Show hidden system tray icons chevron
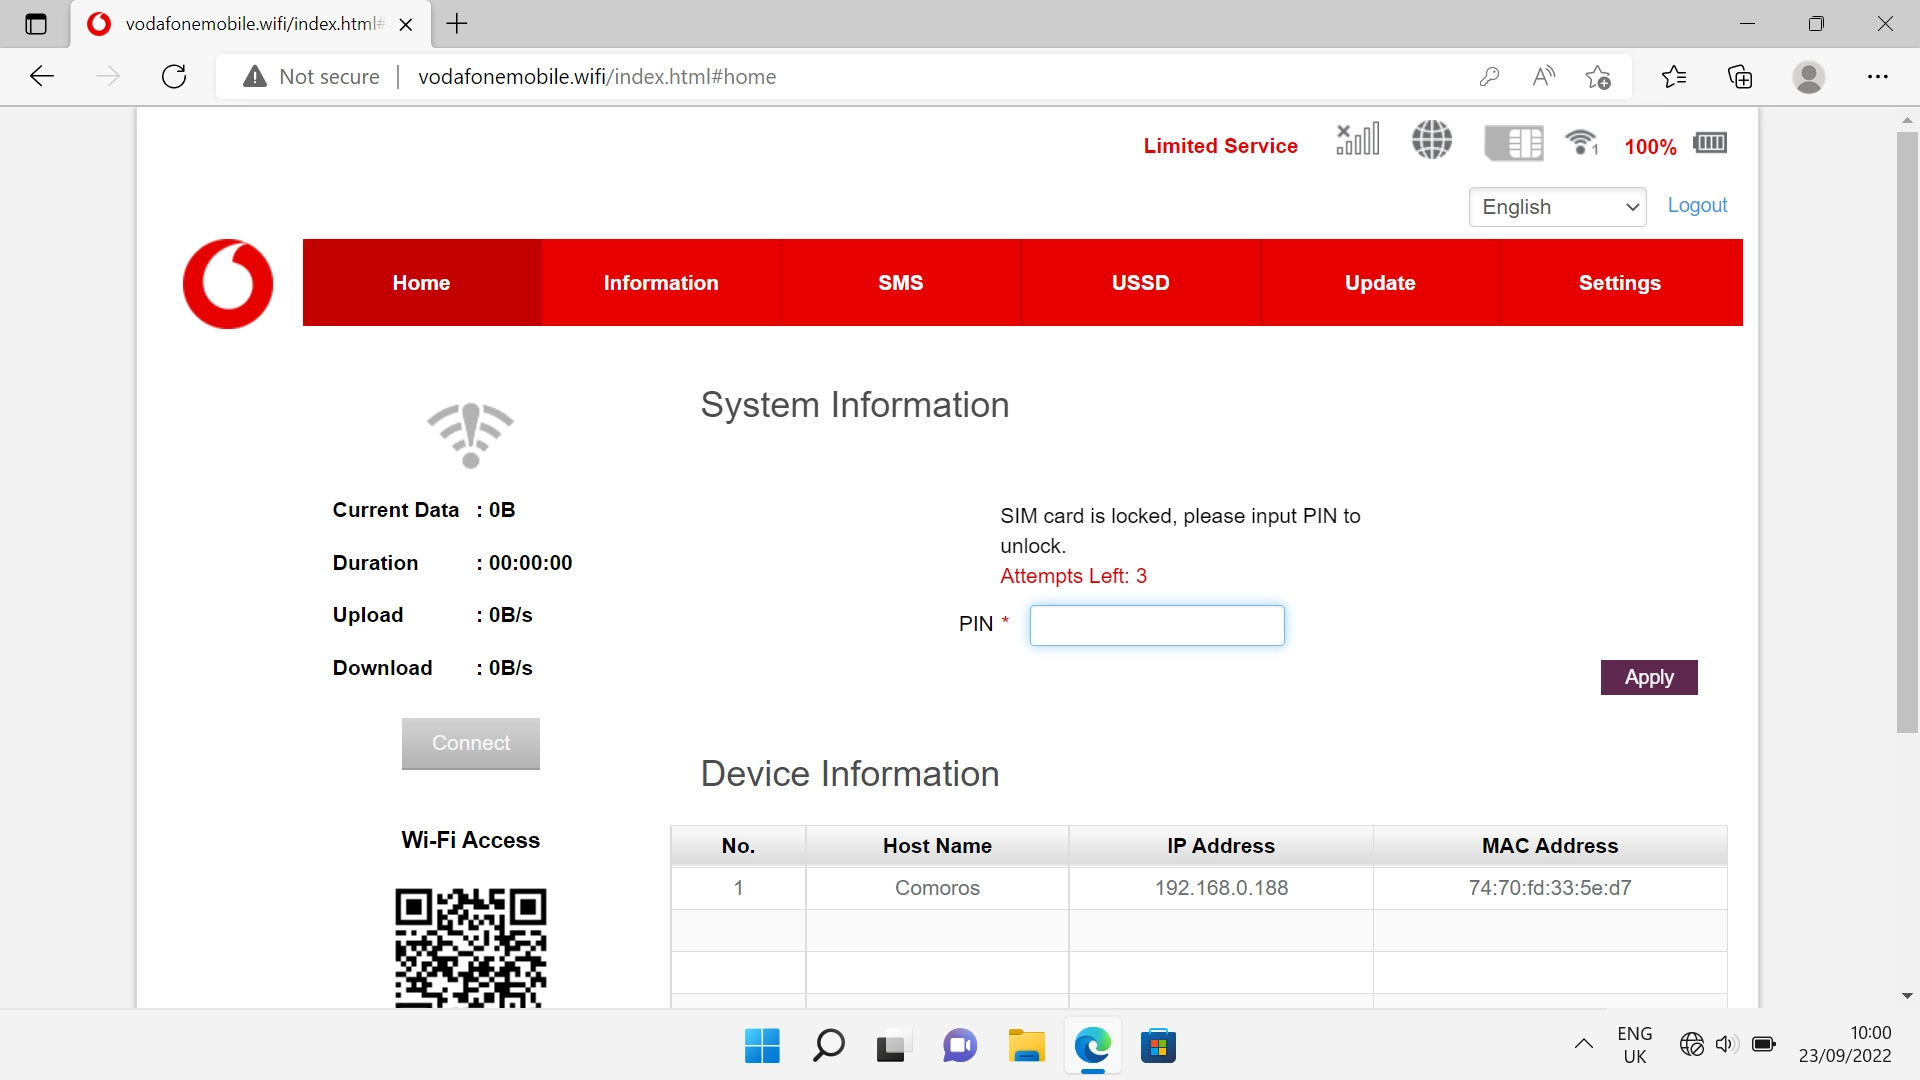 click(1583, 1044)
